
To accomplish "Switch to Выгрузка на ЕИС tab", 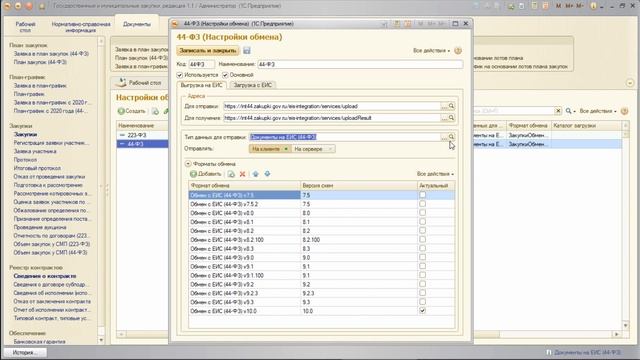I will 201,85.
